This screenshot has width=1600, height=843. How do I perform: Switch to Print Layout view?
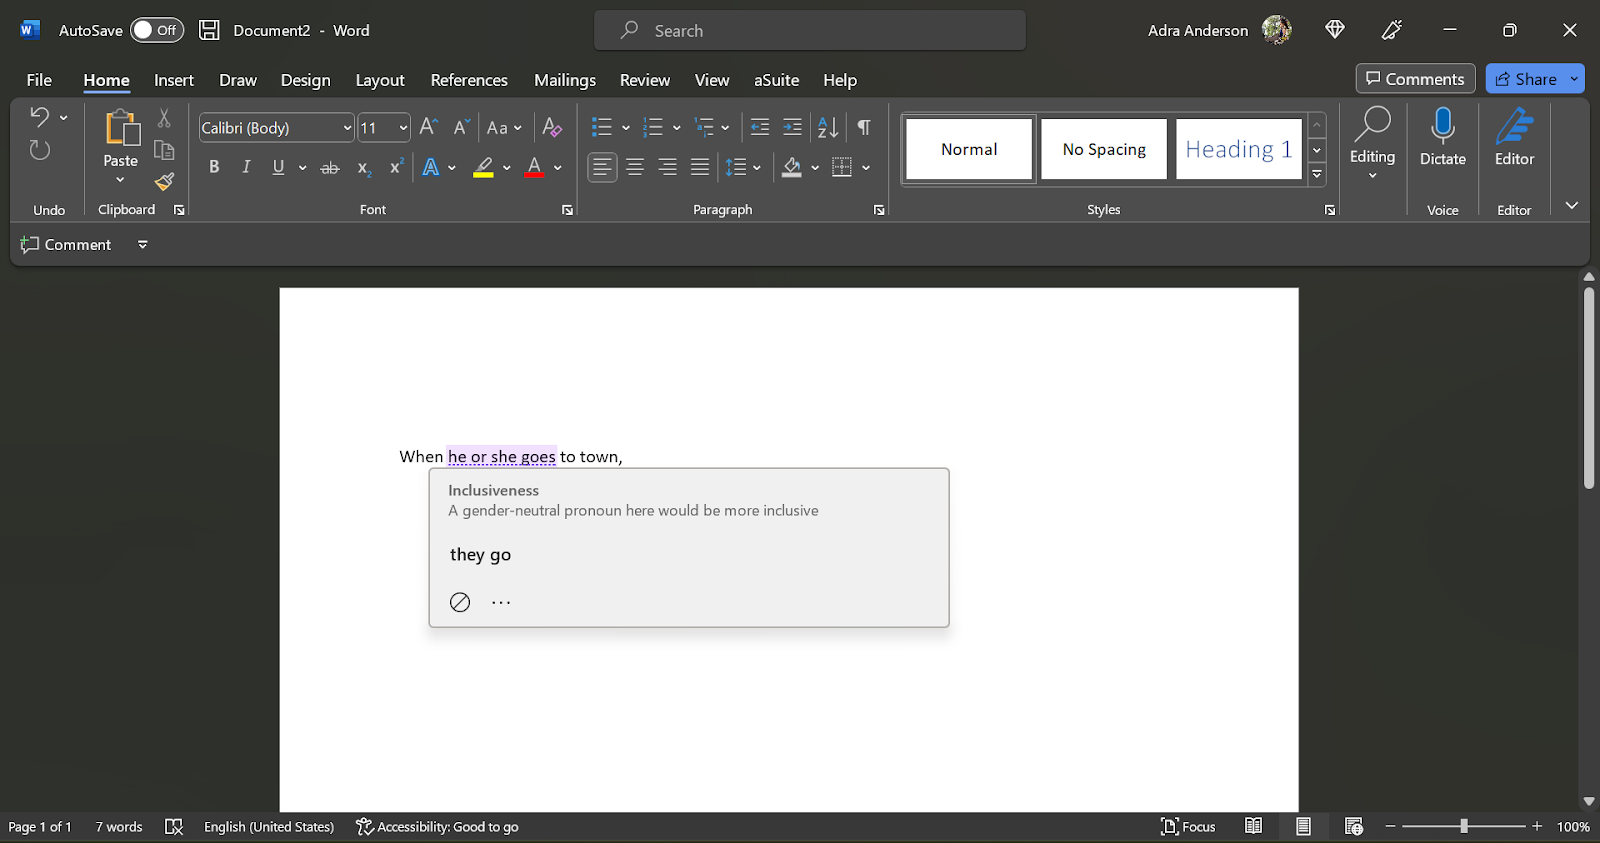(1303, 826)
